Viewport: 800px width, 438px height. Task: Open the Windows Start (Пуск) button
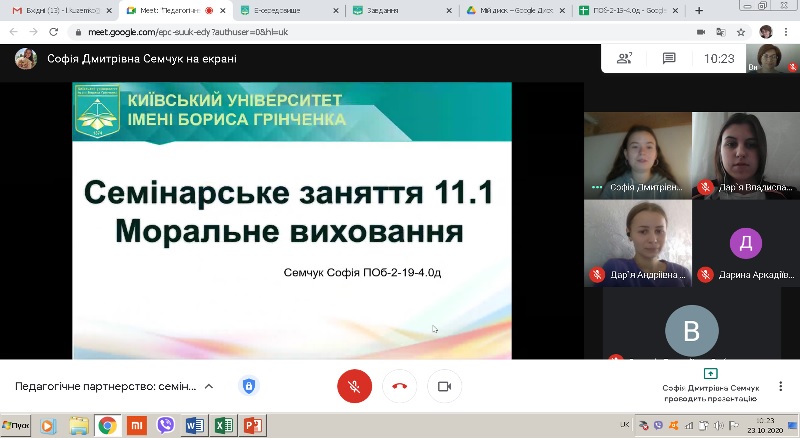[16, 425]
